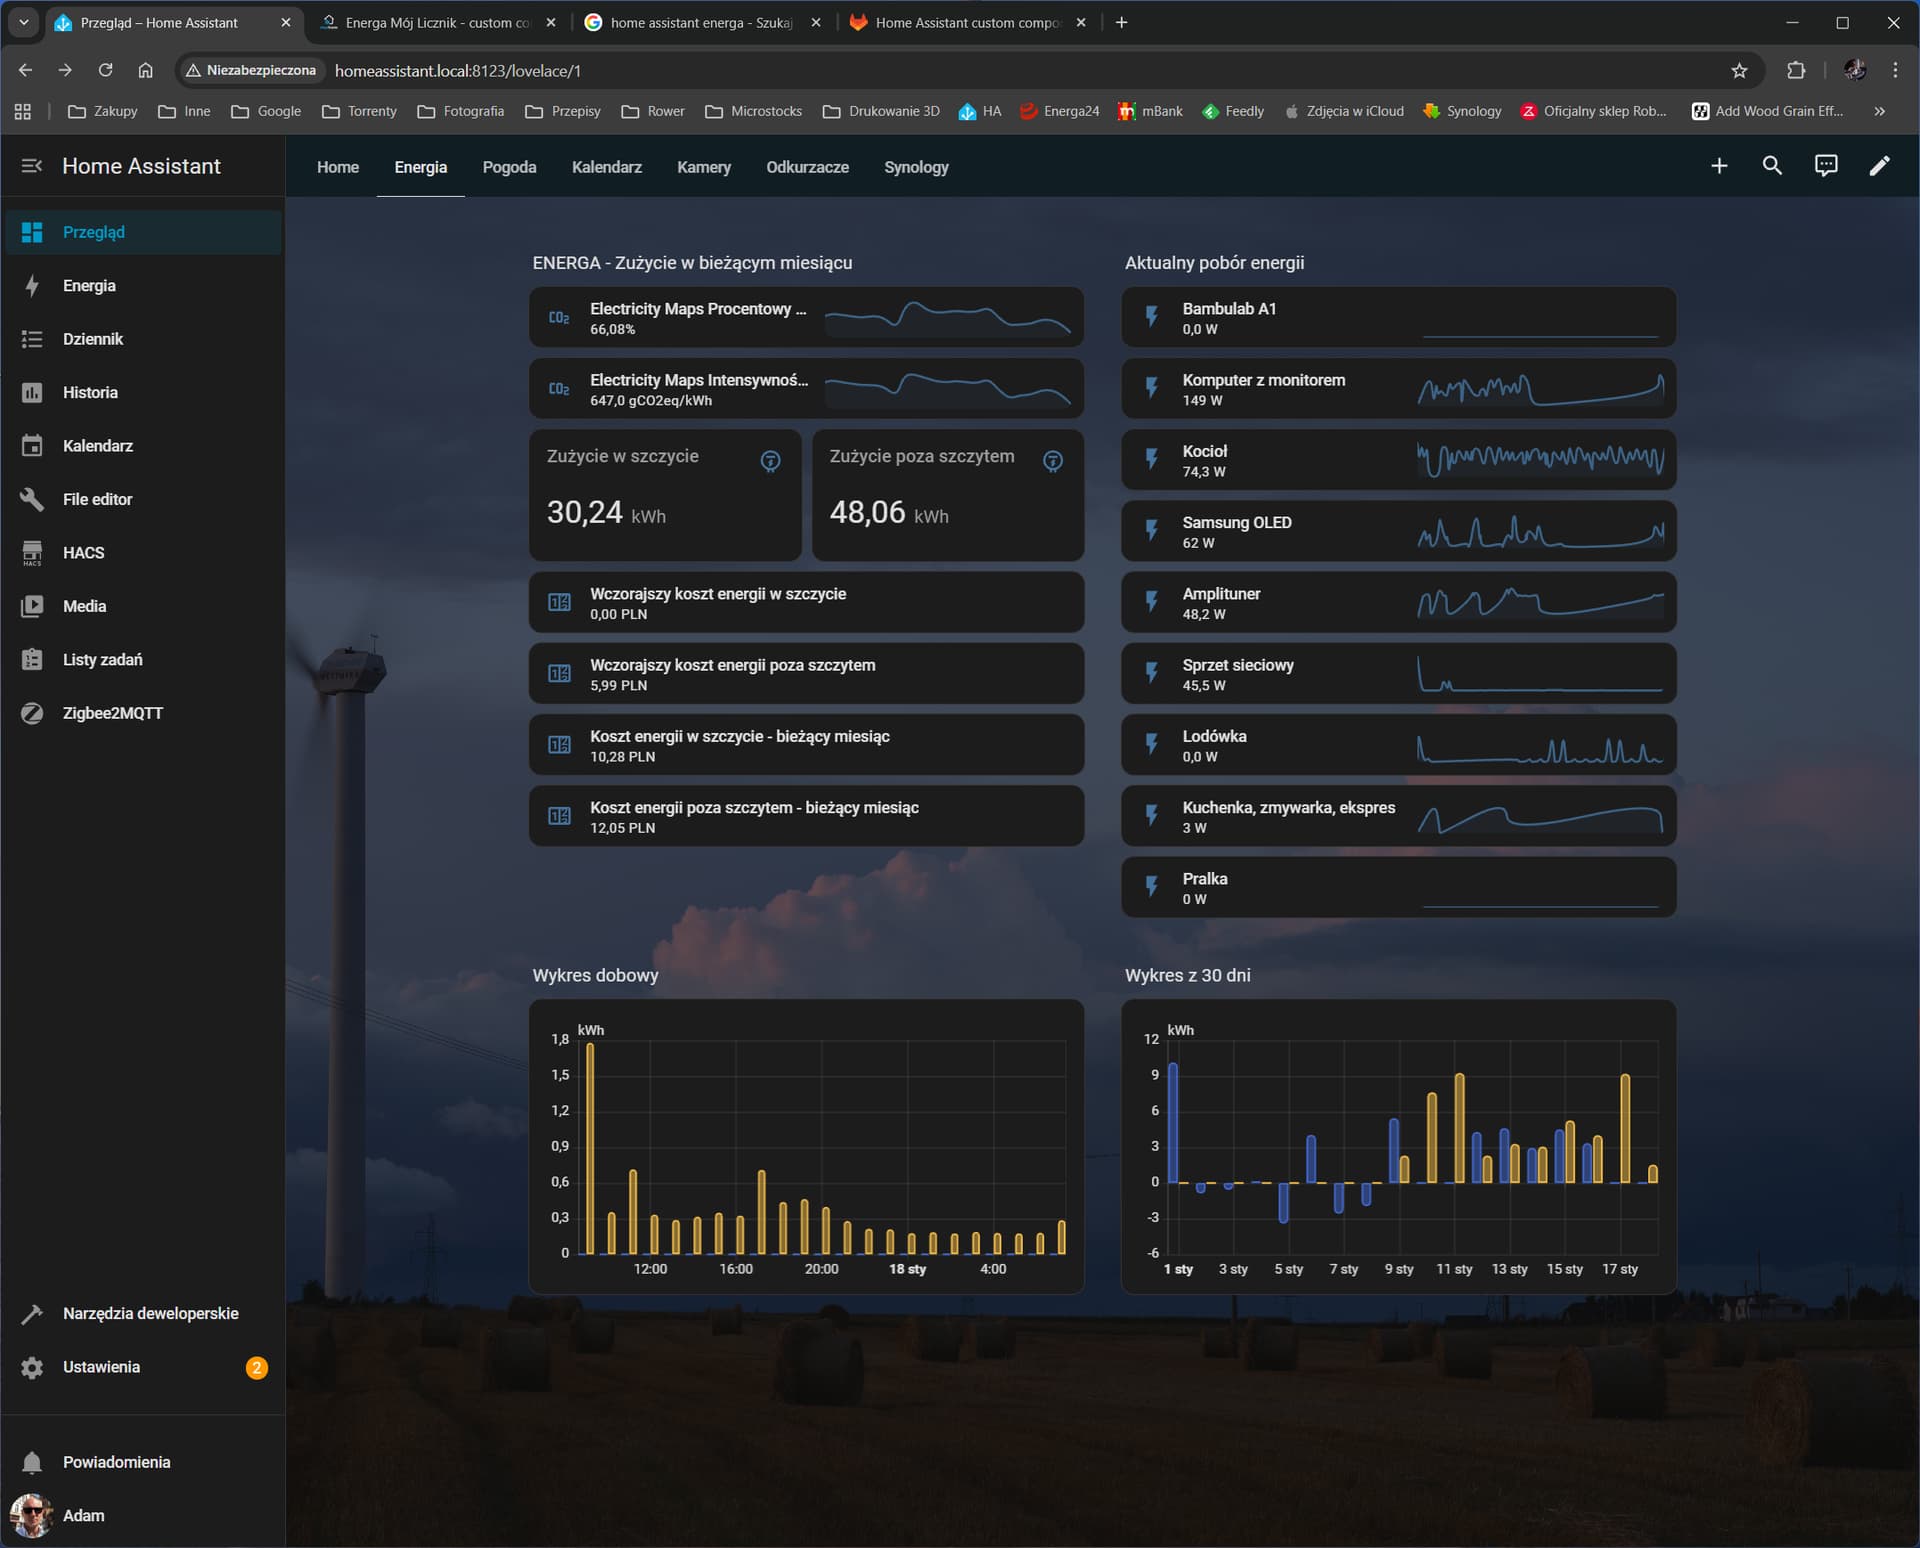Open Narzędzia deweloperskie in sidebar
This screenshot has height=1548, width=1920.
coord(150,1313)
